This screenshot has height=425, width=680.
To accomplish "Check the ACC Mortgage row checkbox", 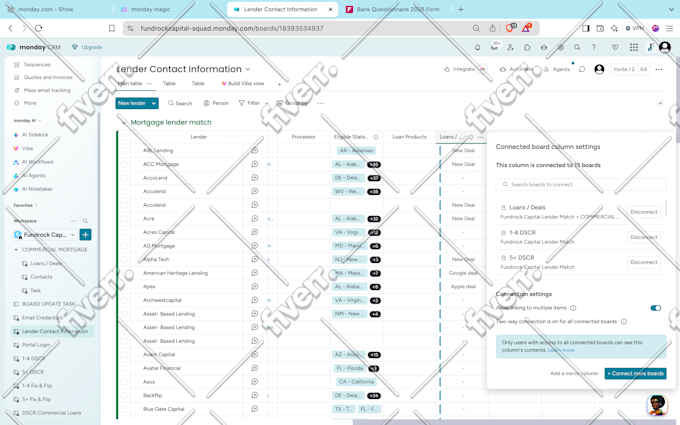I will [124, 164].
